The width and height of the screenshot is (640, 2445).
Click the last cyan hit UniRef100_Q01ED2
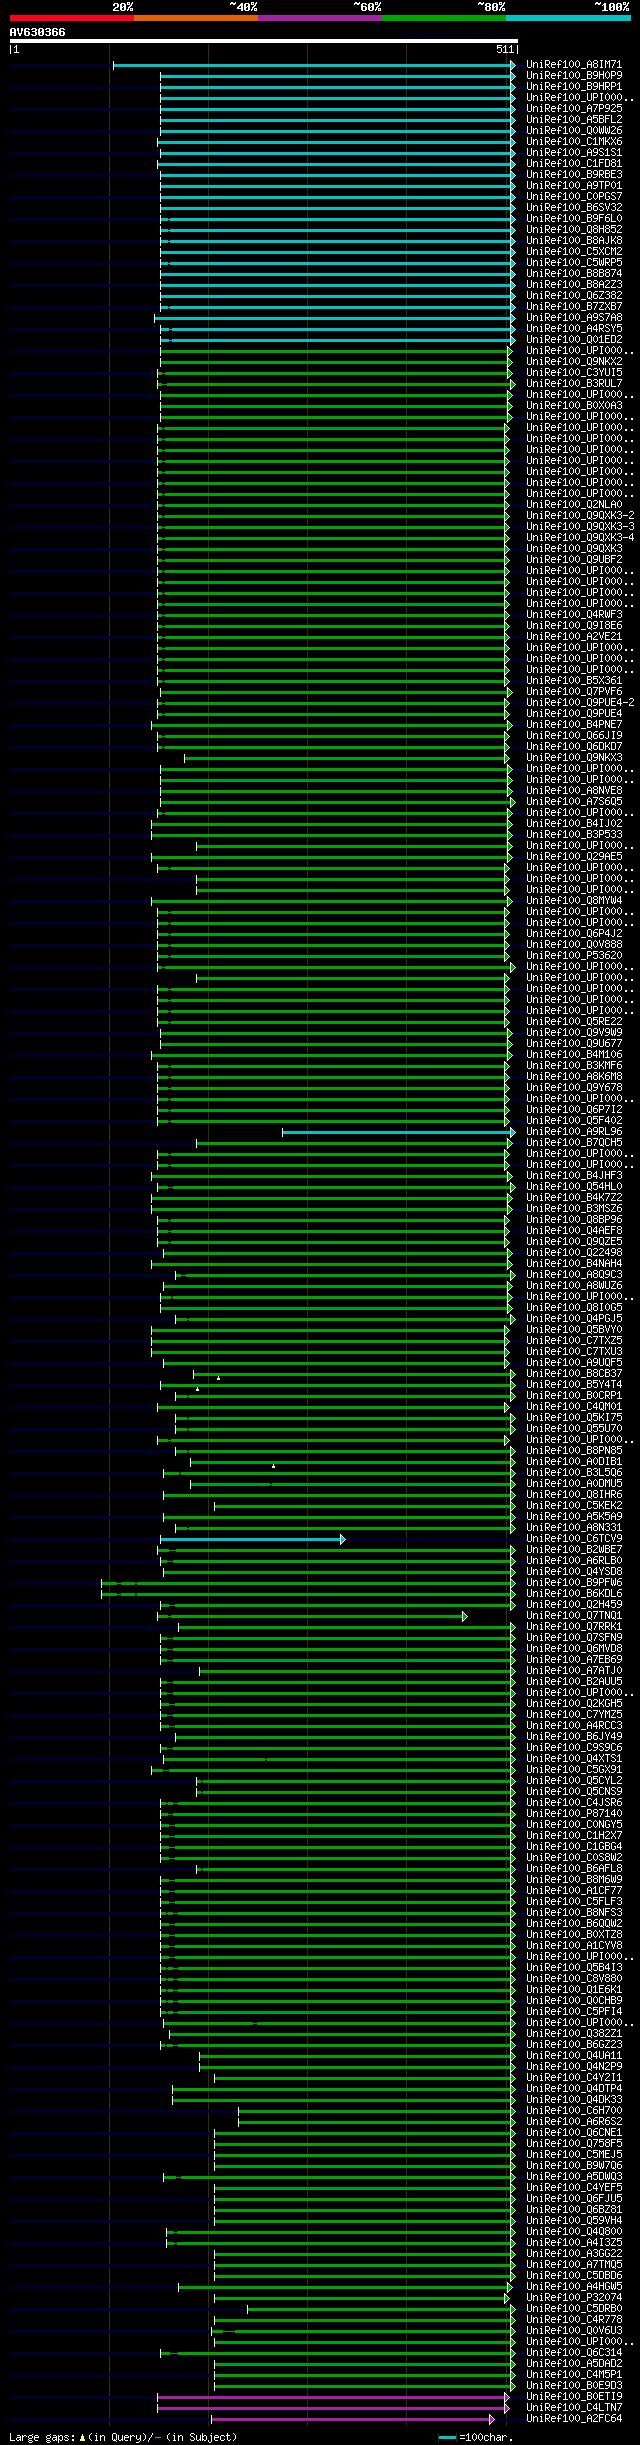pyautogui.click(x=574, y=340)
